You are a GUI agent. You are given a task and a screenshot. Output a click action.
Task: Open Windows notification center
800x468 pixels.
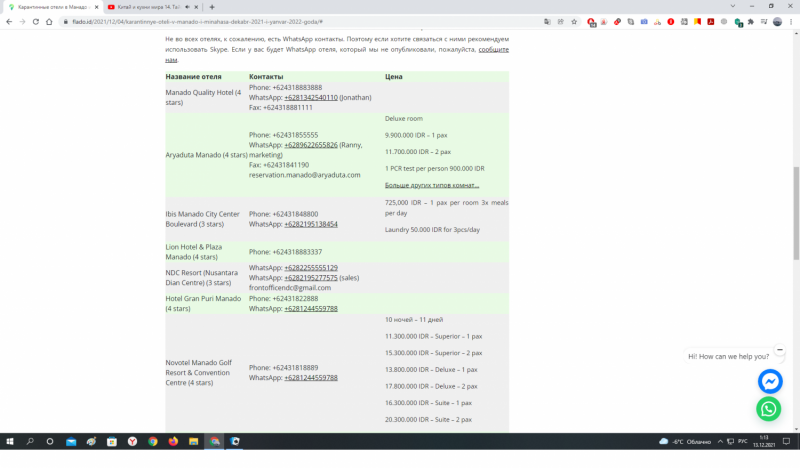(x=787, y=441)
